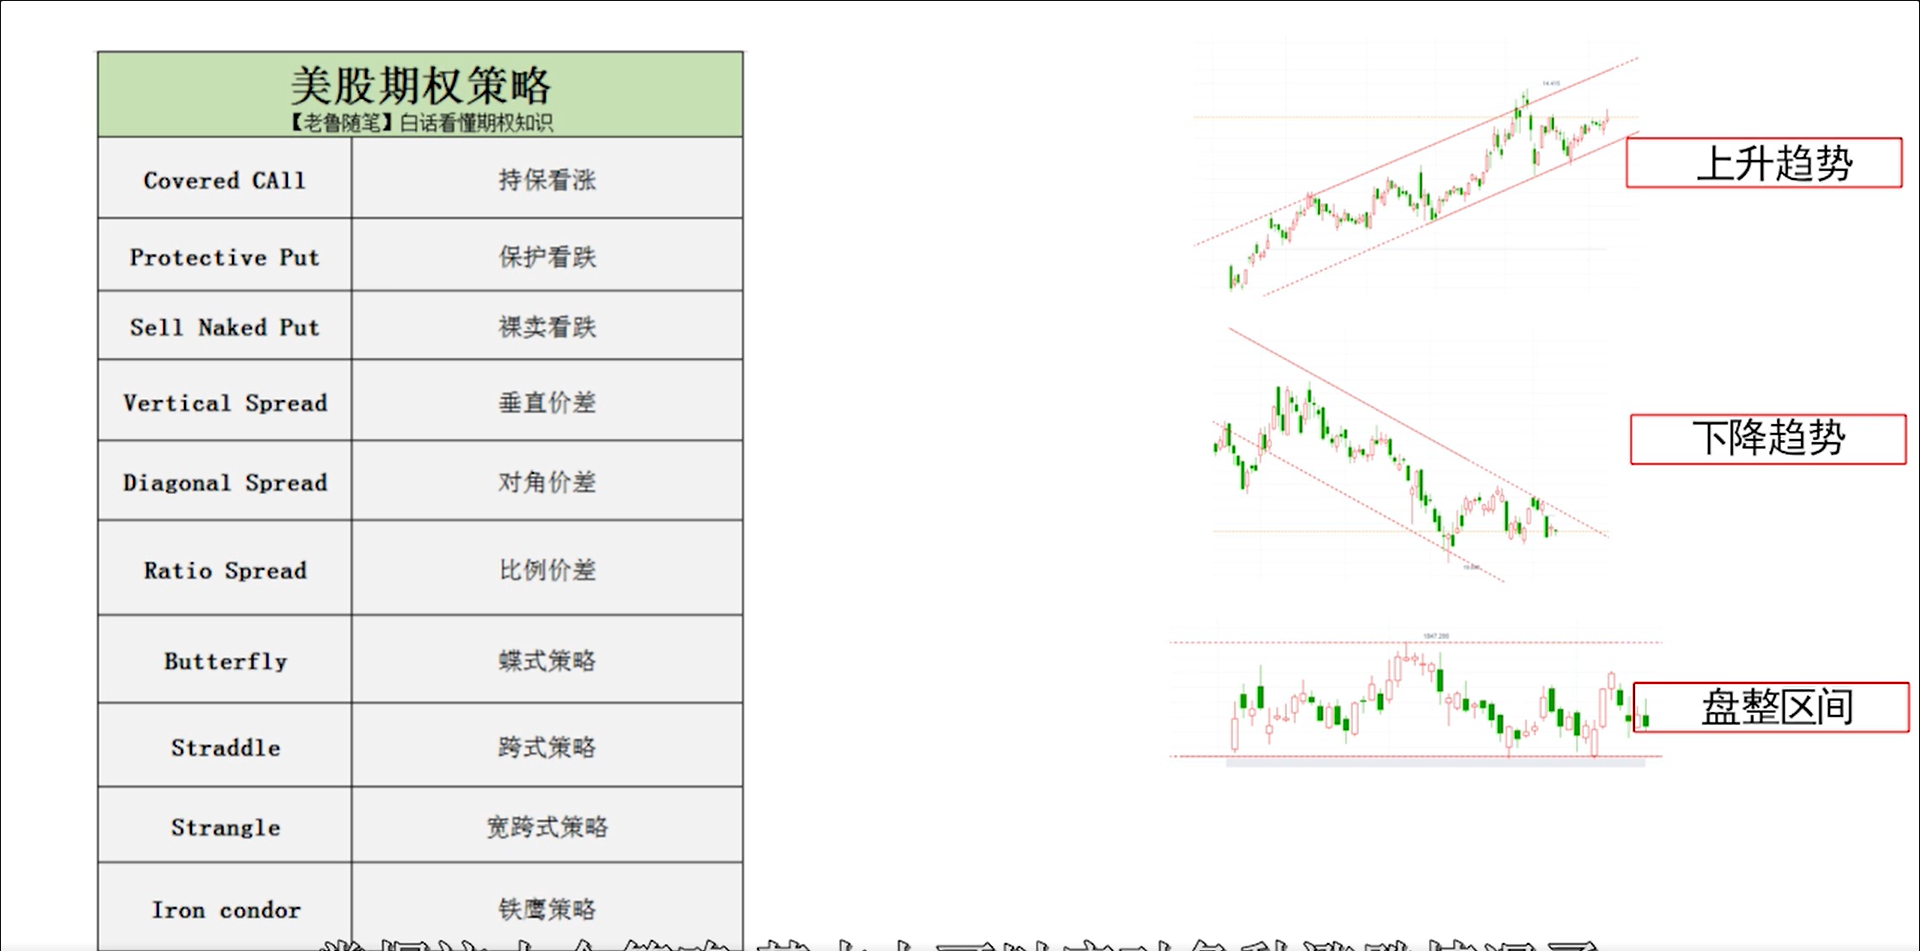The width and height of the screenshot is (1920, 951).
Task: Click the 下降趋势 red-bordered label
Action: (1768, 439)
